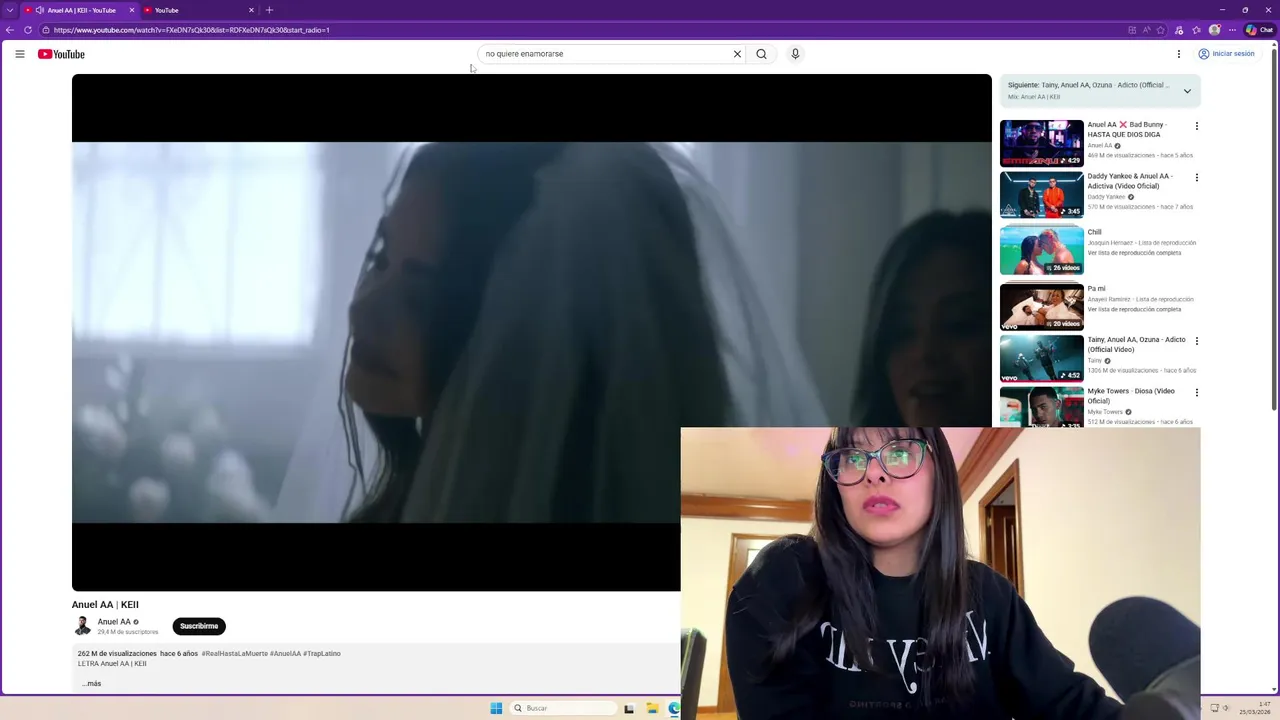The image size is (1280, 720).
Task: Open options menu for HASTA QUE DIOS DIGA
Action: pos(1196,126)
